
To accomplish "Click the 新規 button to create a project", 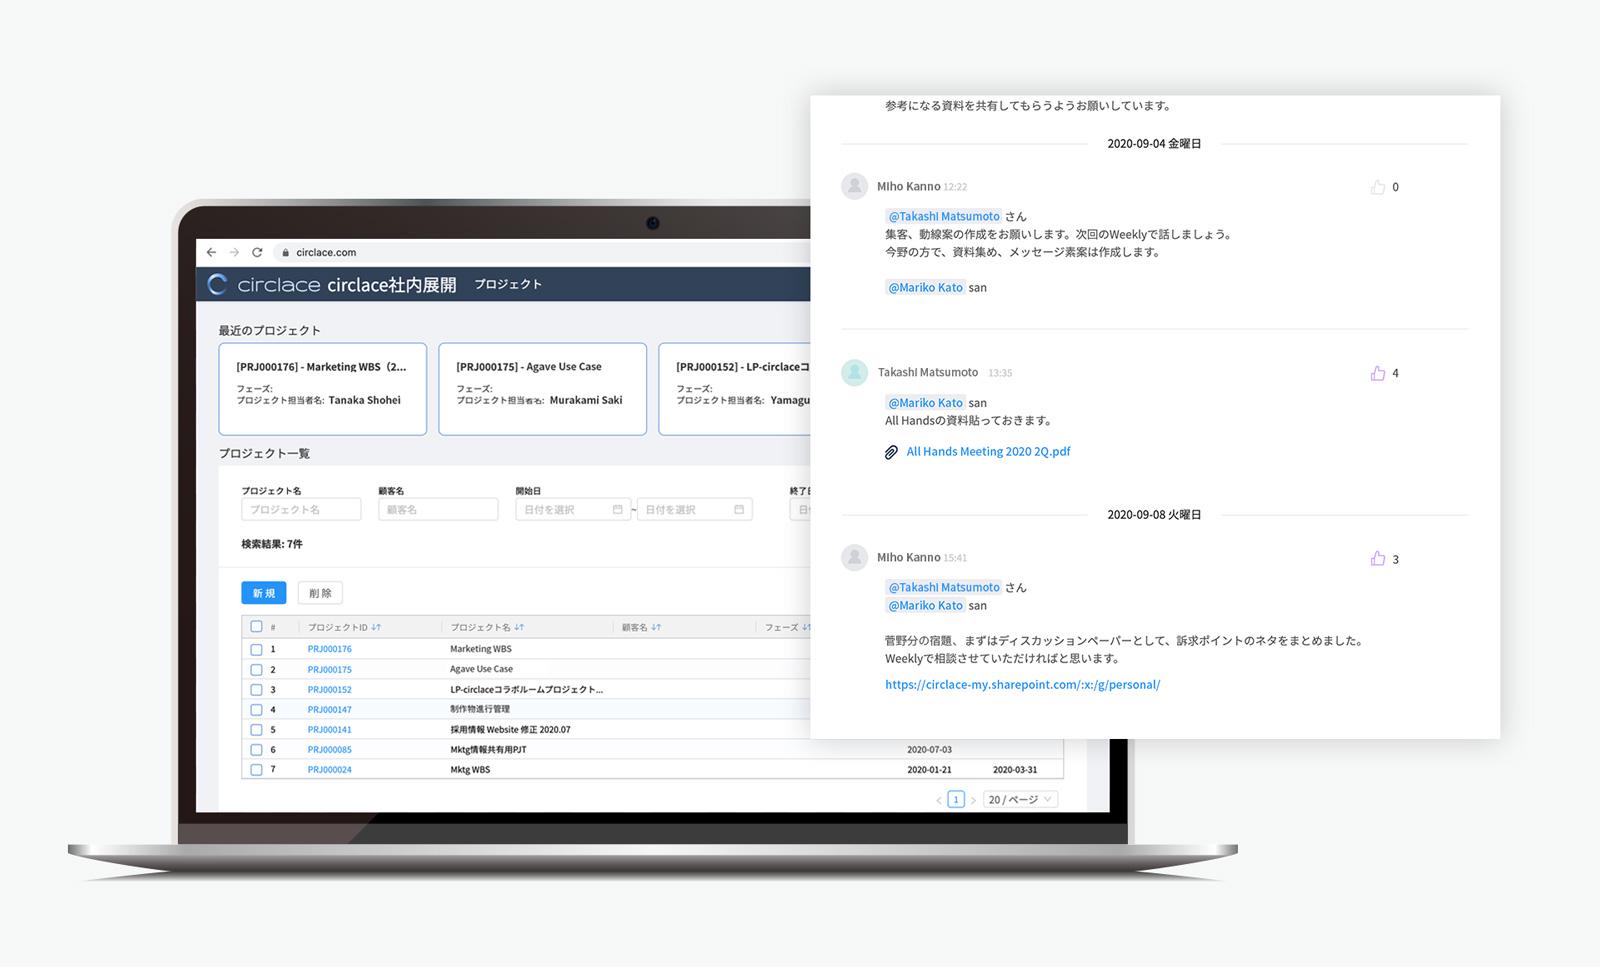I will (x=262, y=592).
